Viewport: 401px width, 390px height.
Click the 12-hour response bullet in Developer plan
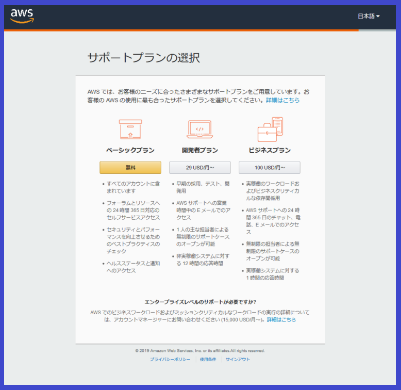click(203, 260)
